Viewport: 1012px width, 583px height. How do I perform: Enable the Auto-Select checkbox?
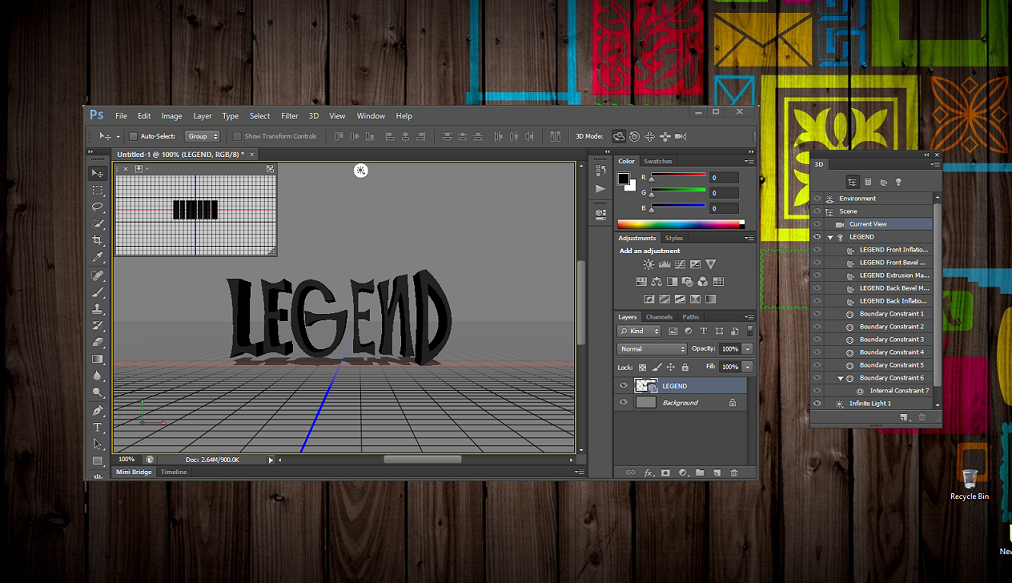pos(134,136)
